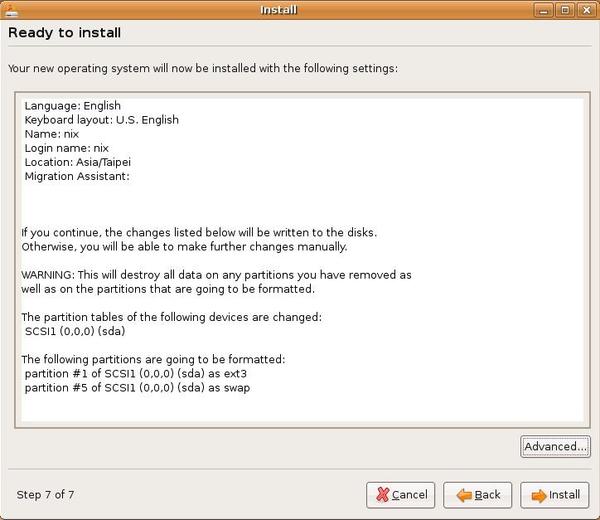Screen dimensions: 600x520
Task: Click 'SCSI1 (0,0,0) (sda)' device entry
Action: [75, 331]
